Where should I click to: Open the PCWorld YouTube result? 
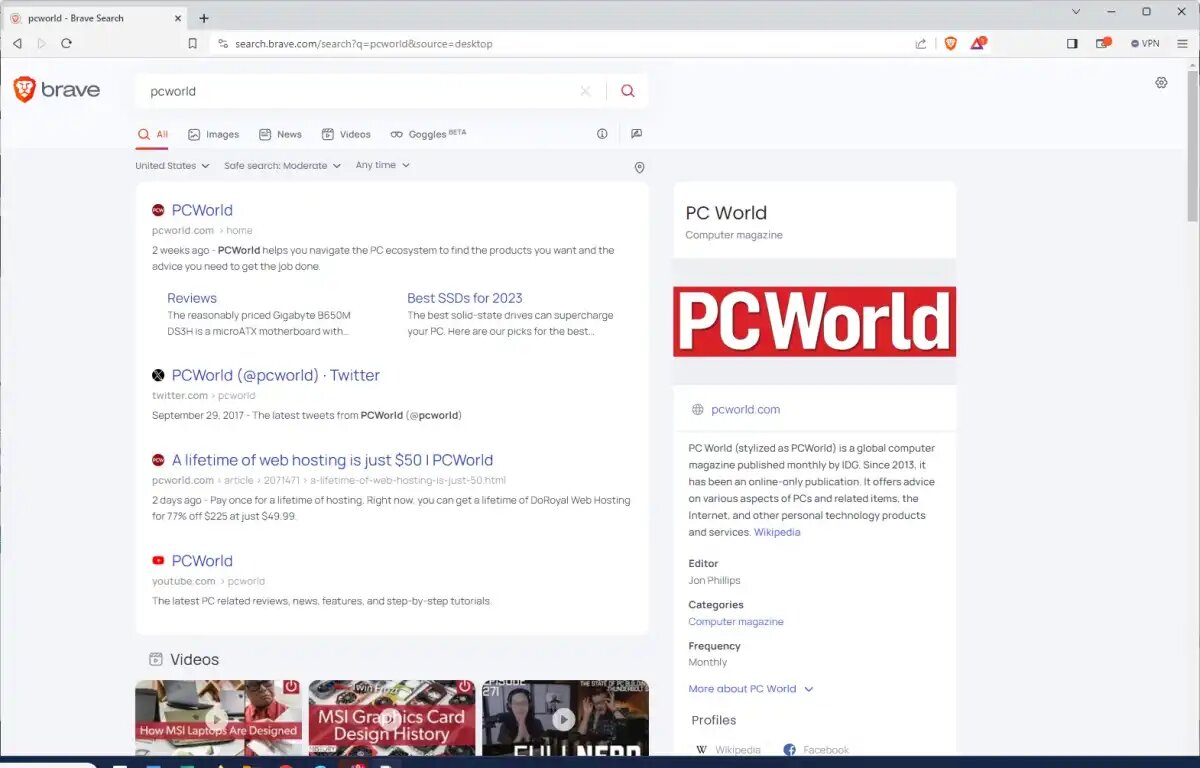pyautogui.click(x=202, y=561)
